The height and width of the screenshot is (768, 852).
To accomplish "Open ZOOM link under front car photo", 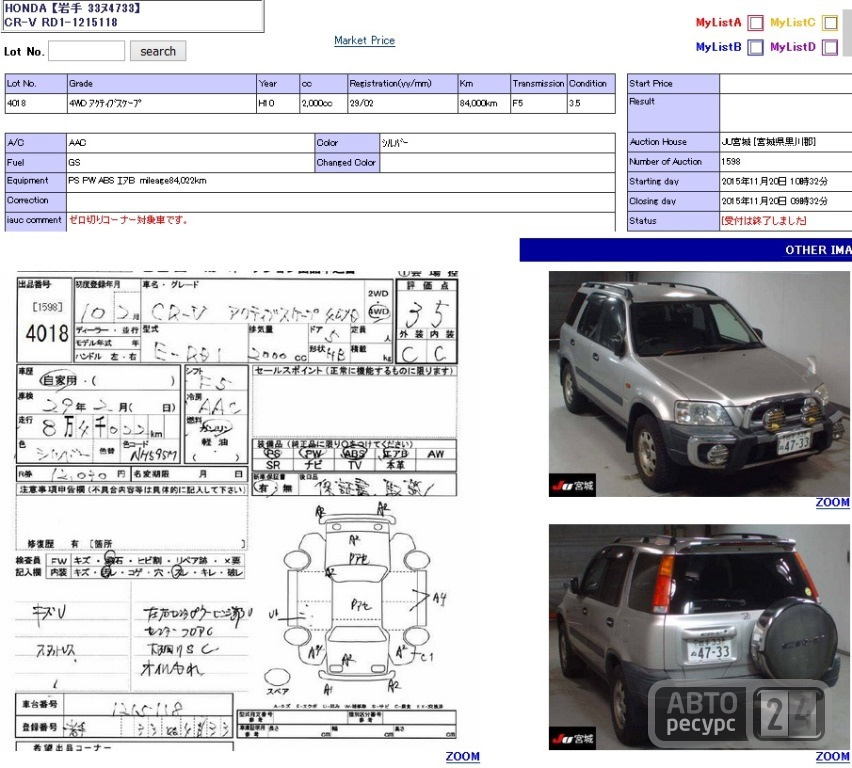I will click(x=832, y=502).
